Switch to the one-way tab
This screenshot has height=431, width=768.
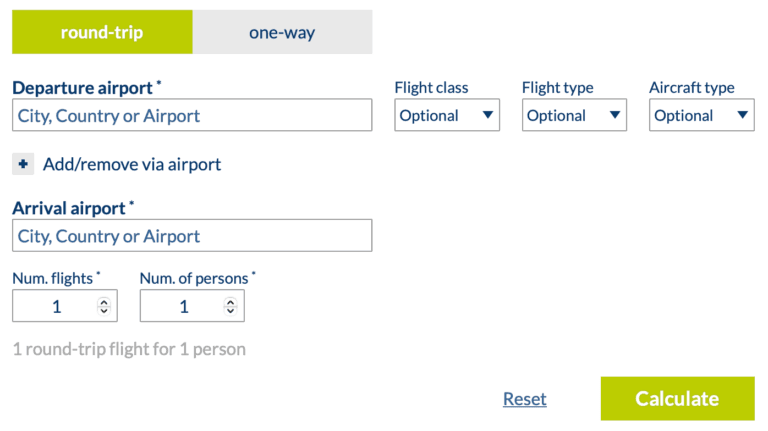[x=282, y=32]
